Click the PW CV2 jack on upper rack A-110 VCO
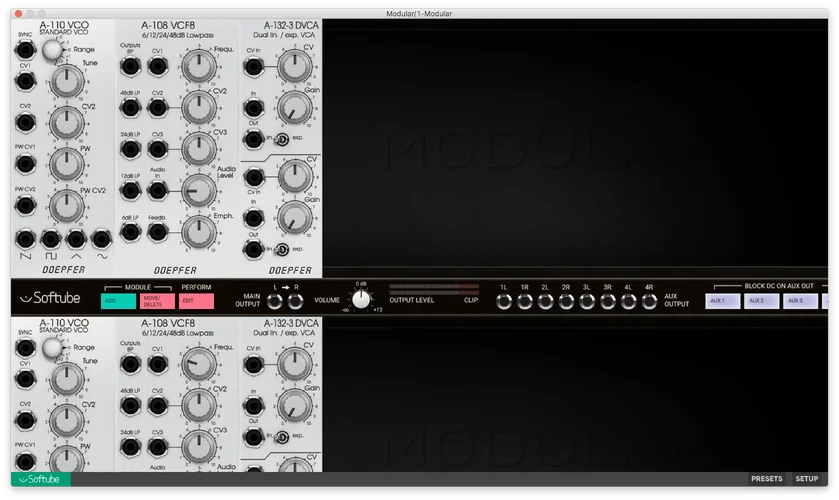839x500 pixels. tap(25, 206)
